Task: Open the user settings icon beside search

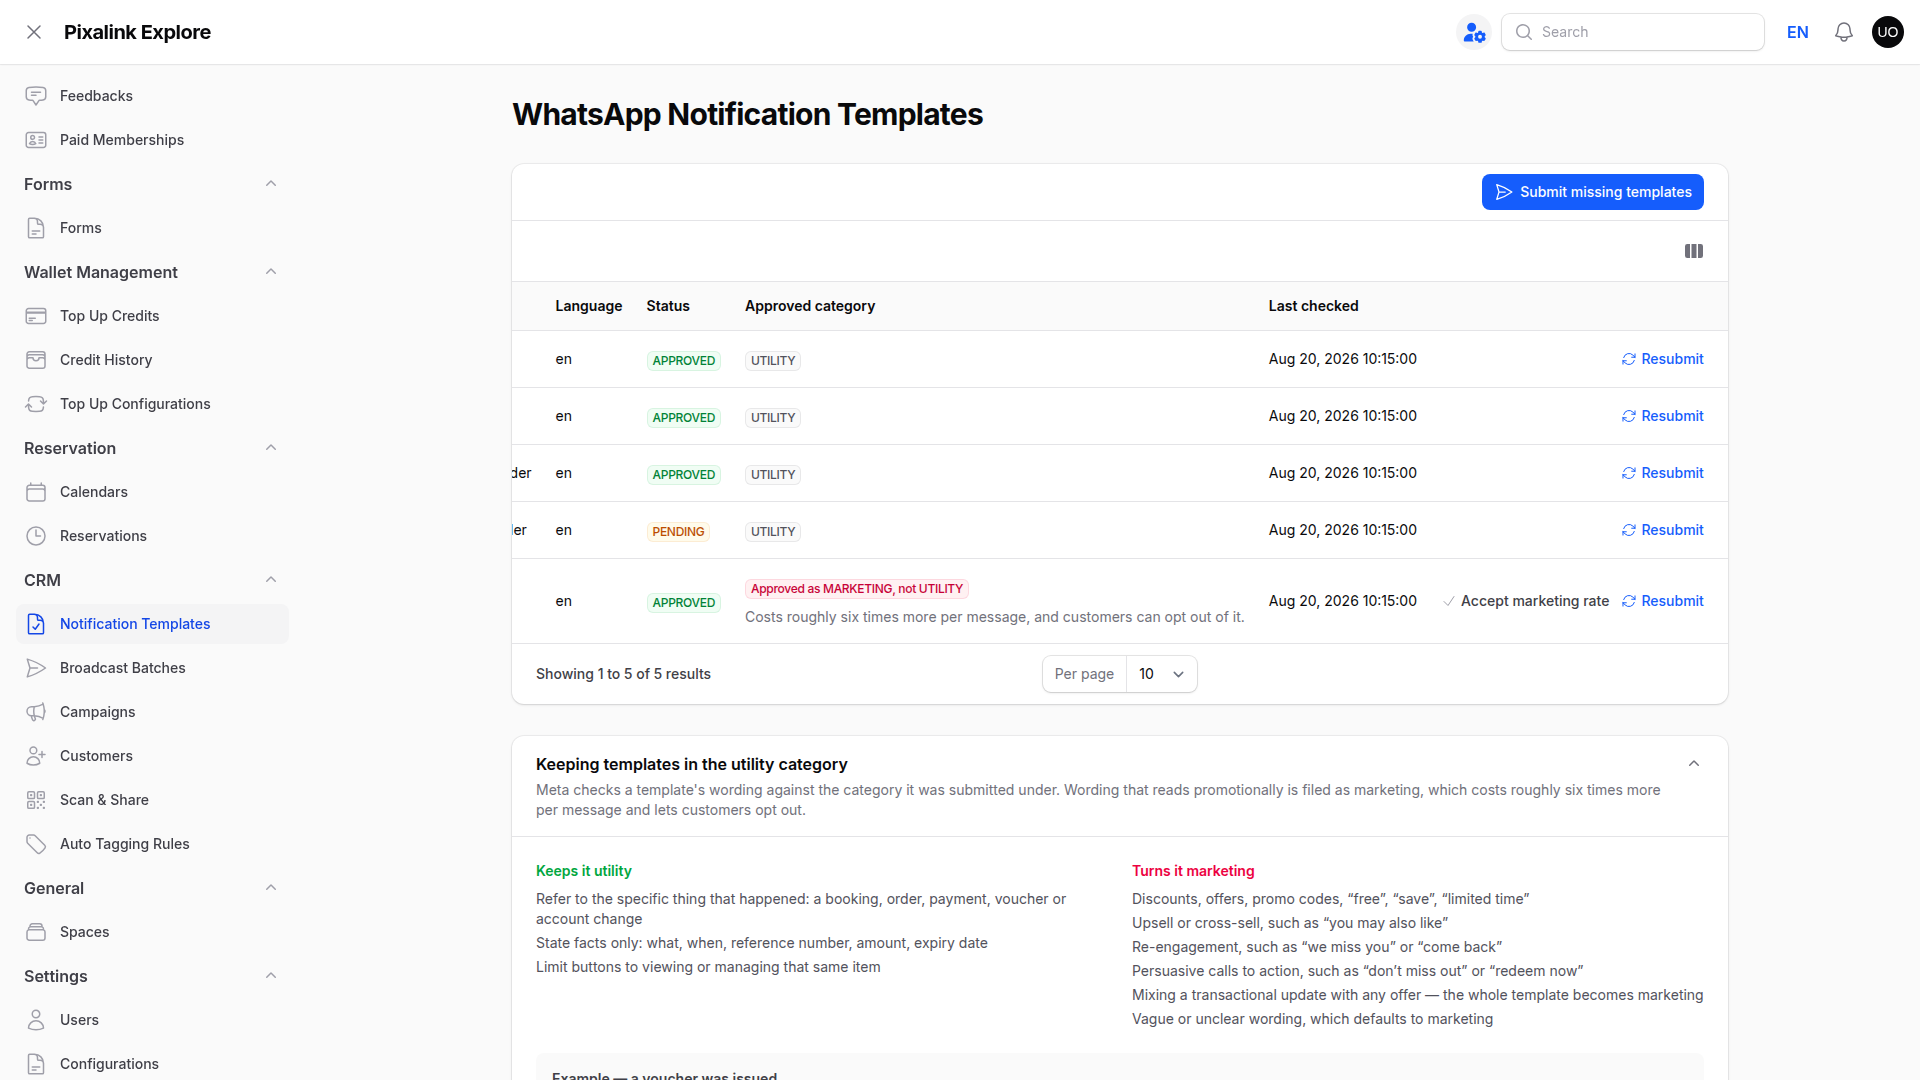Action: click(x=1474, y=32)
